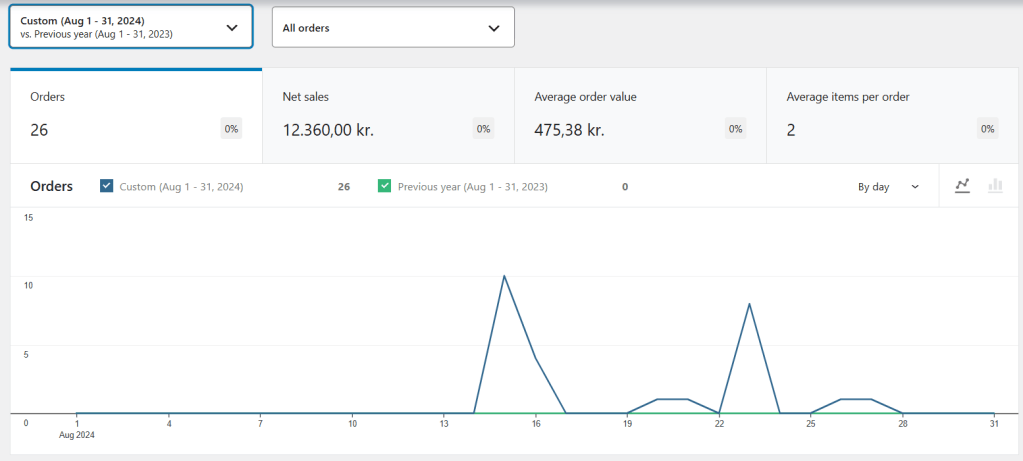Click the 0% badge in Orders card
Screen dimensions: 1023x461
click(231, 129)
